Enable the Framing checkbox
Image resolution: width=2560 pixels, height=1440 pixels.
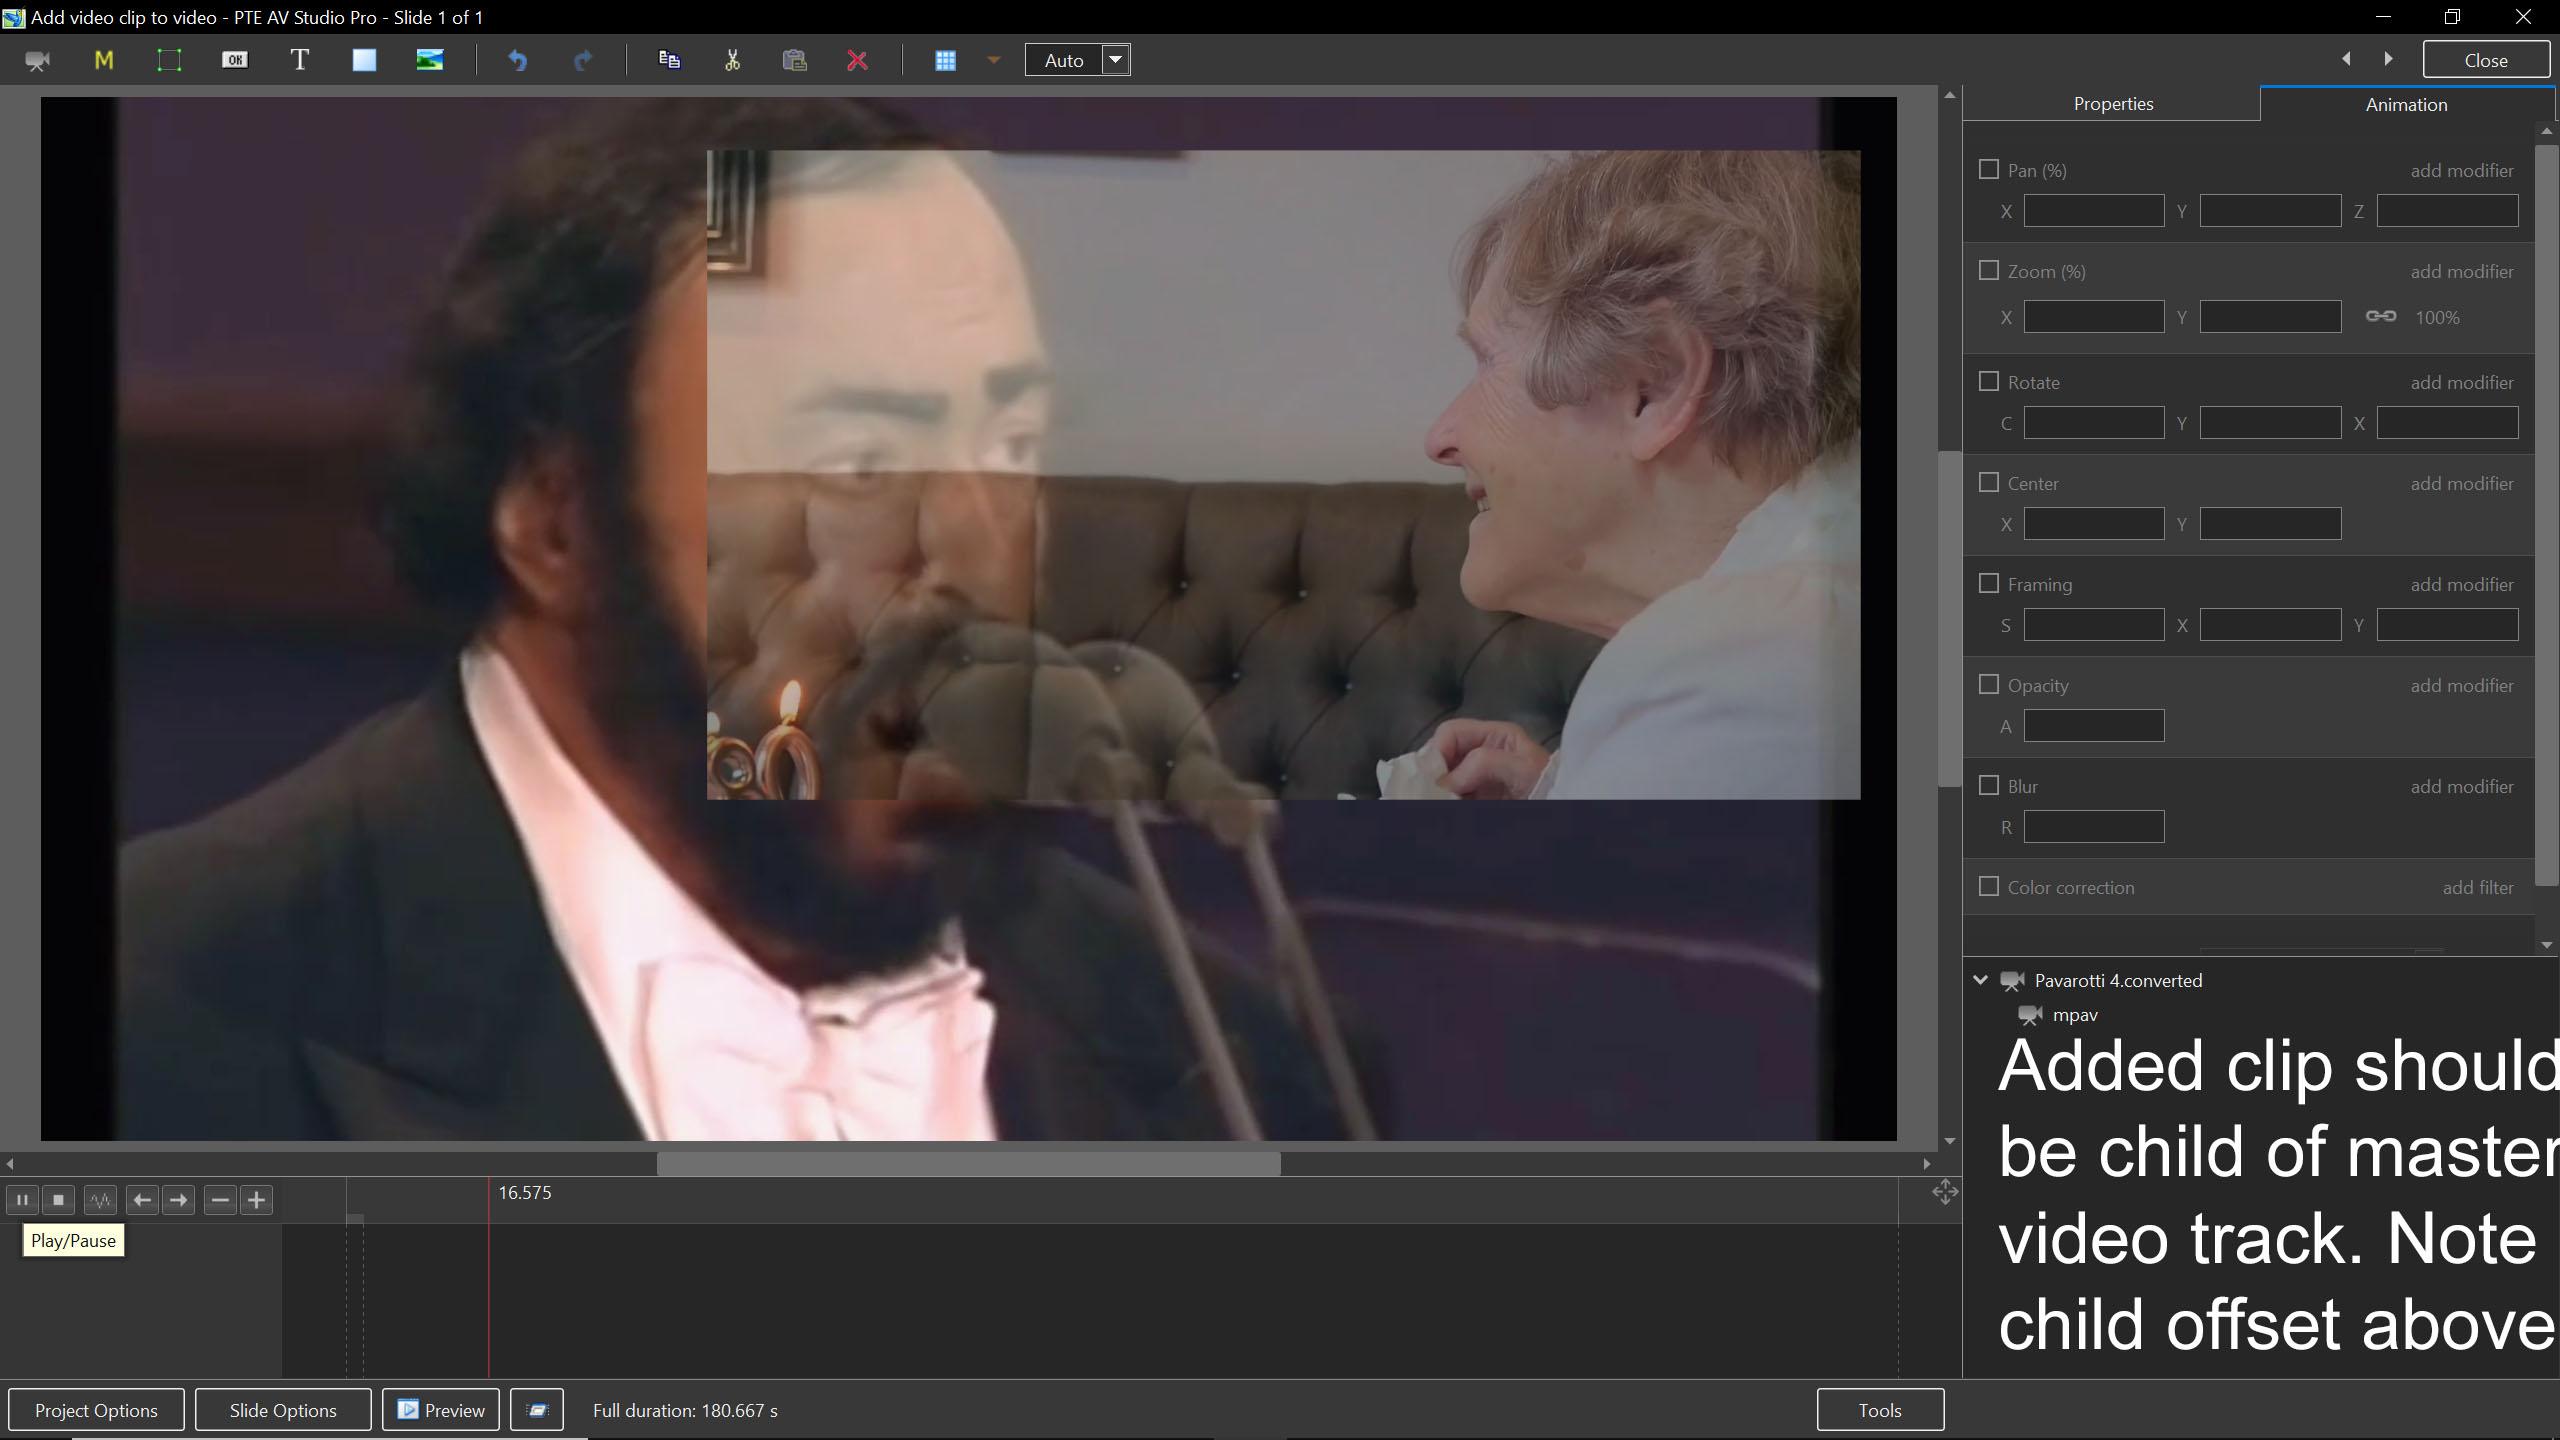(1989, 584)
